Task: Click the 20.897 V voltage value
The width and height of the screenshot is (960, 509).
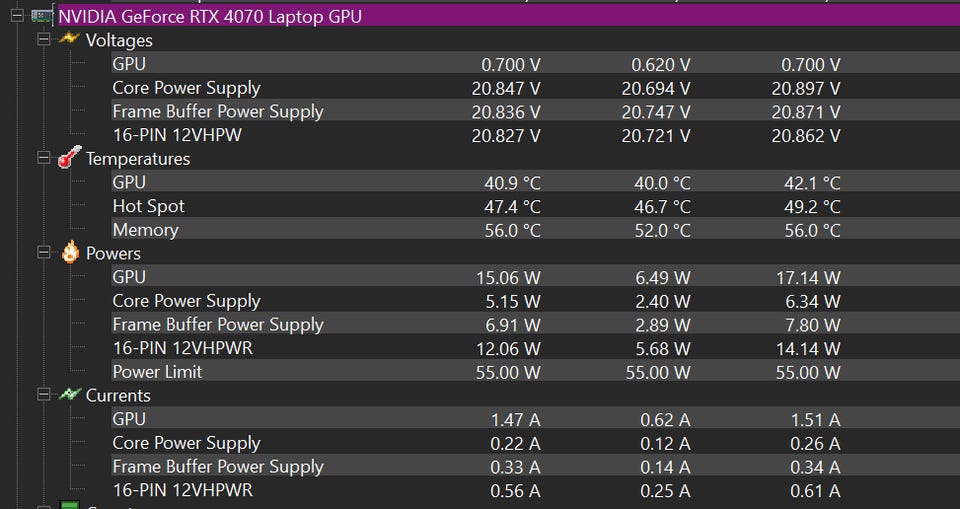Action: pyautogui.click(x=806, y=89)
